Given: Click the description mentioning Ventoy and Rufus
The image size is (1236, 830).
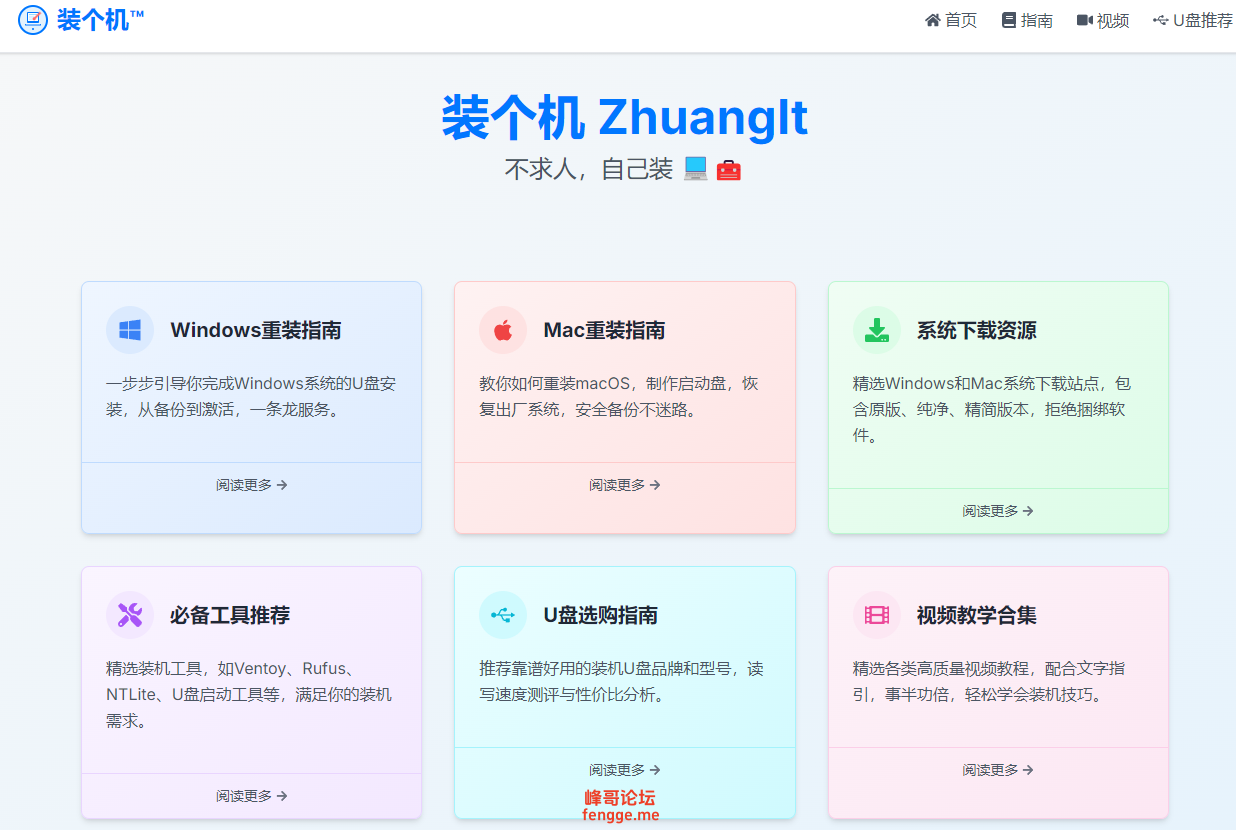Looking at the screenshot, I should [x=249, y=694].
